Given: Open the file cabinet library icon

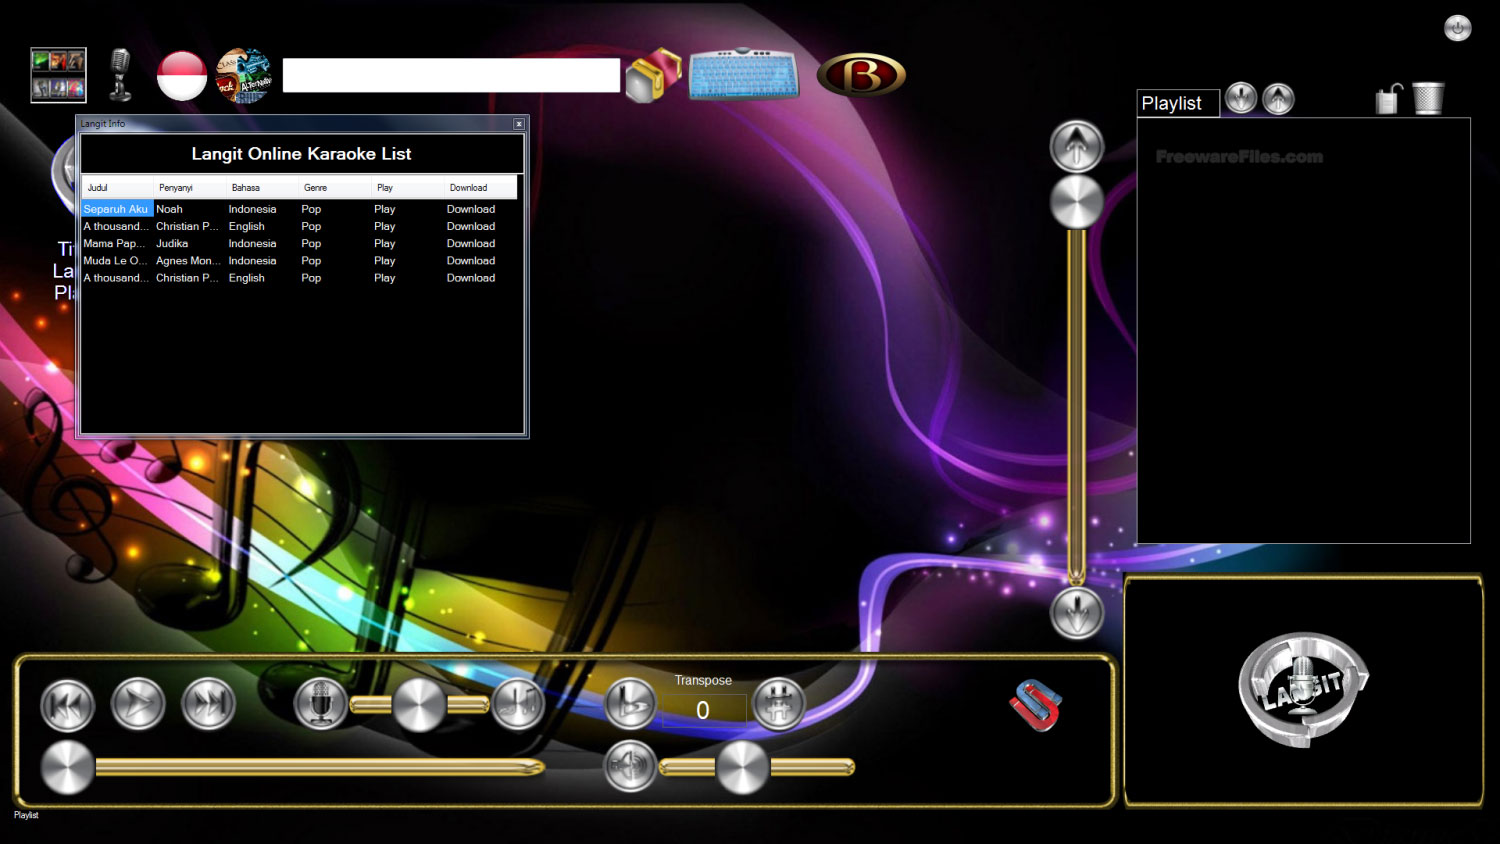Looking at the screenshot, I should (653, 75).
